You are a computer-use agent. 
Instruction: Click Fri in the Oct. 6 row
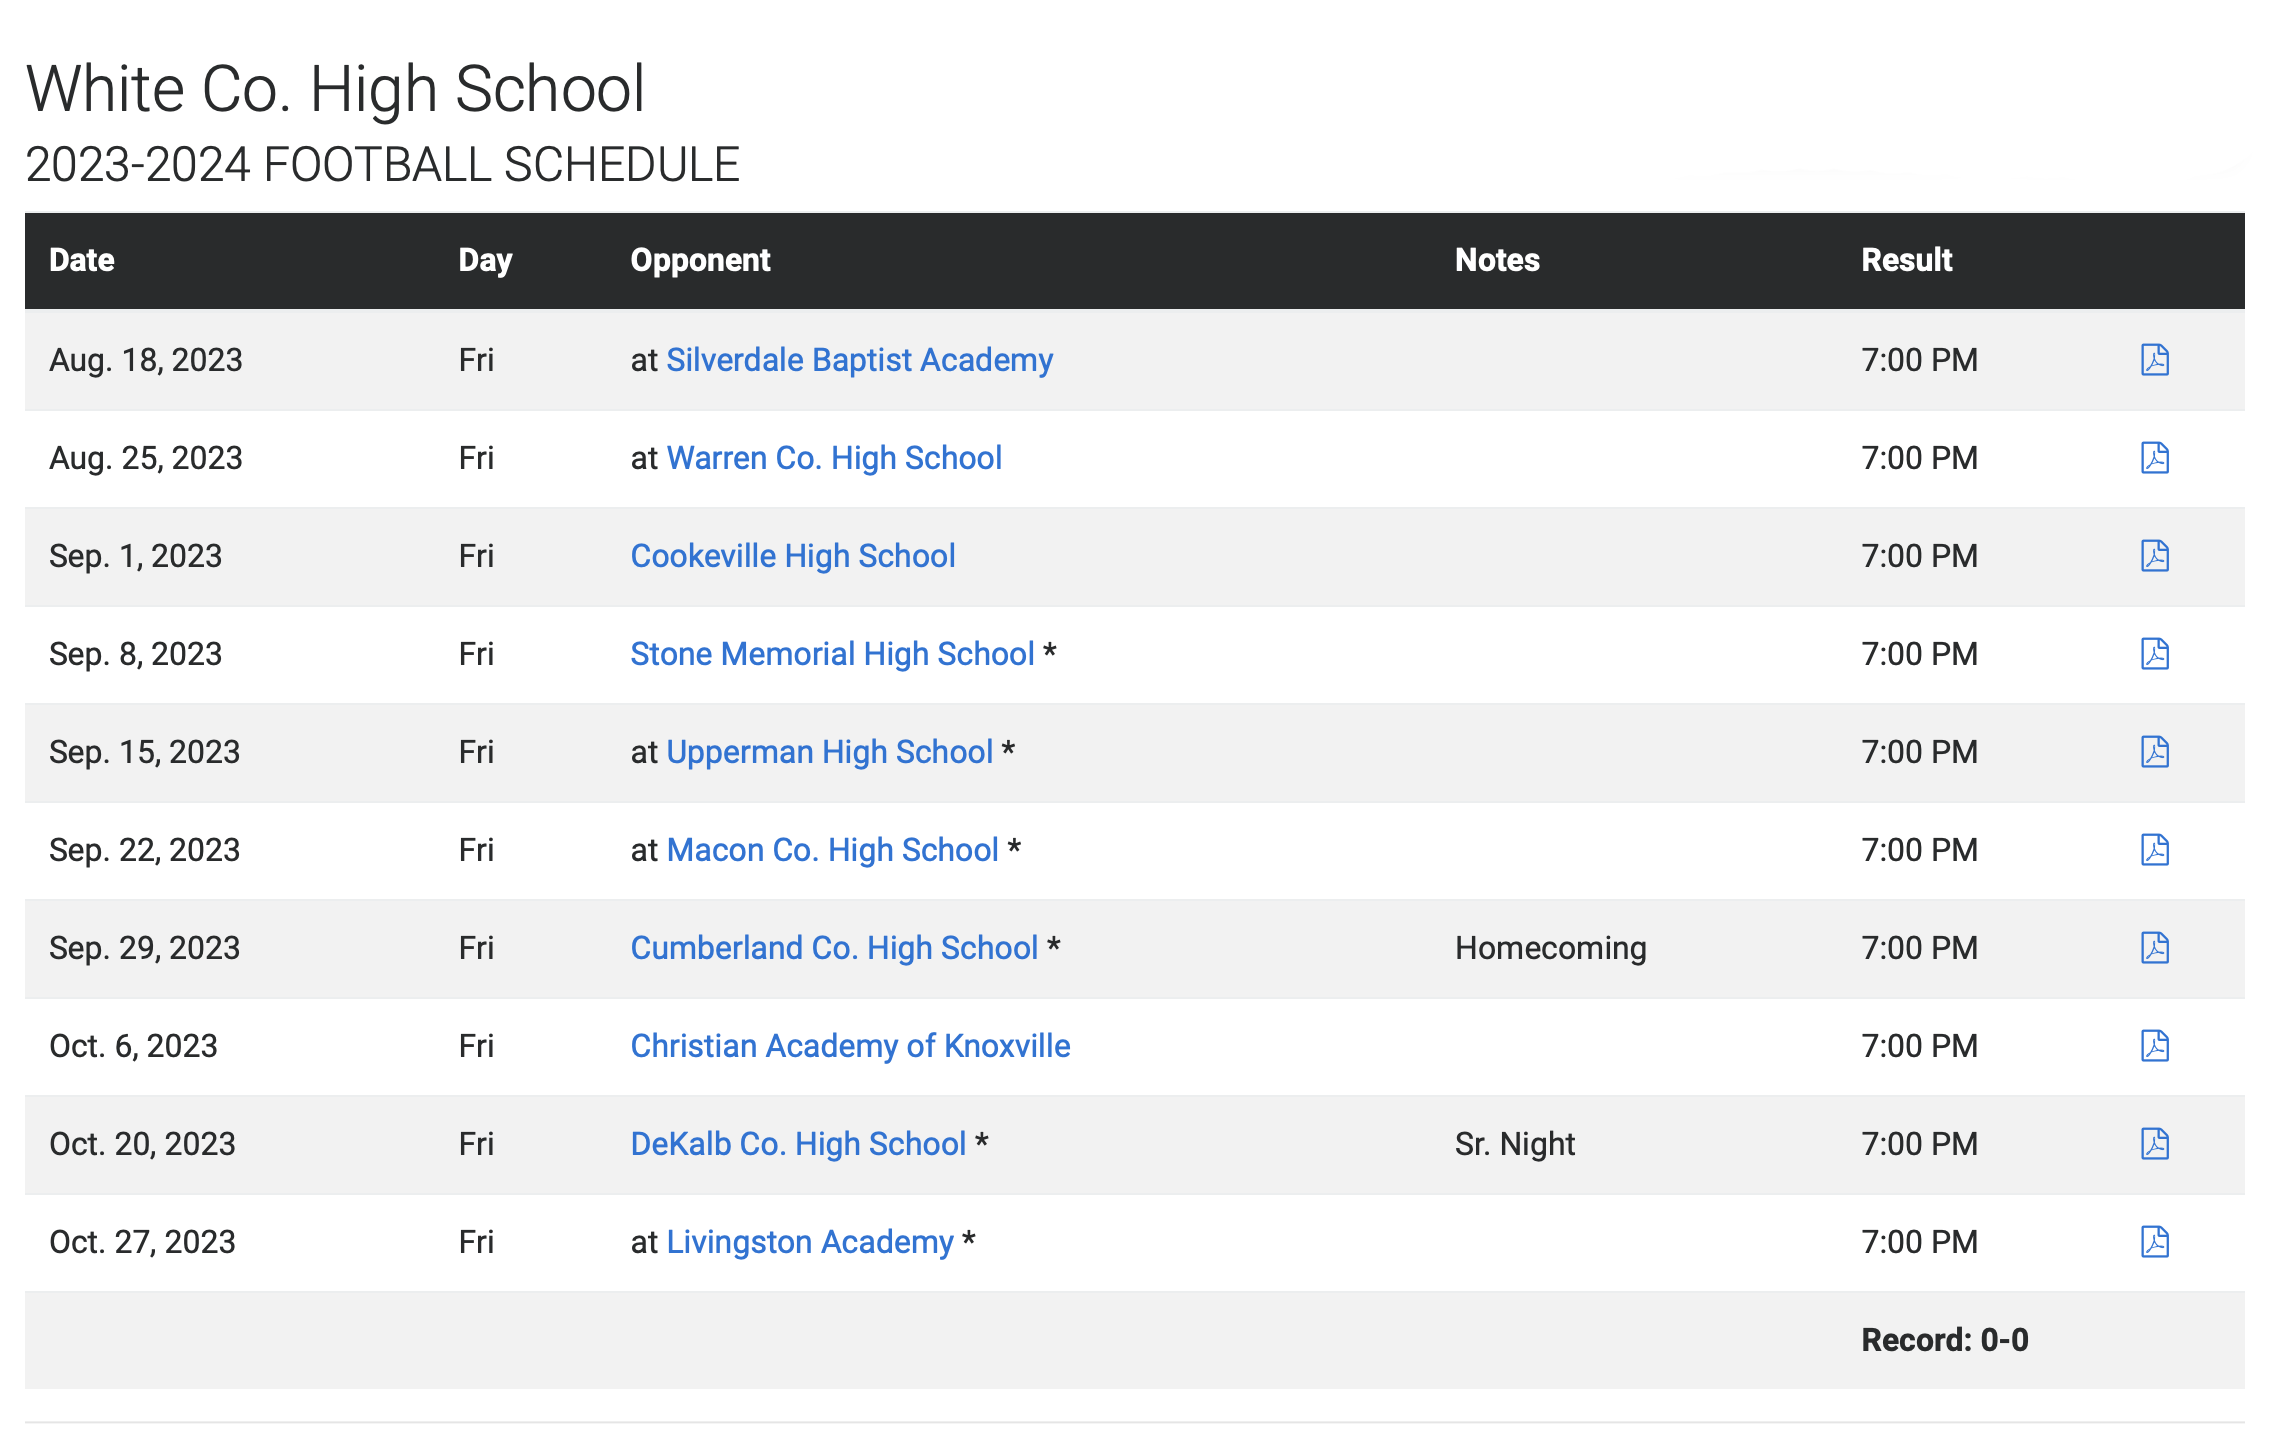[x=476, y=1046]
